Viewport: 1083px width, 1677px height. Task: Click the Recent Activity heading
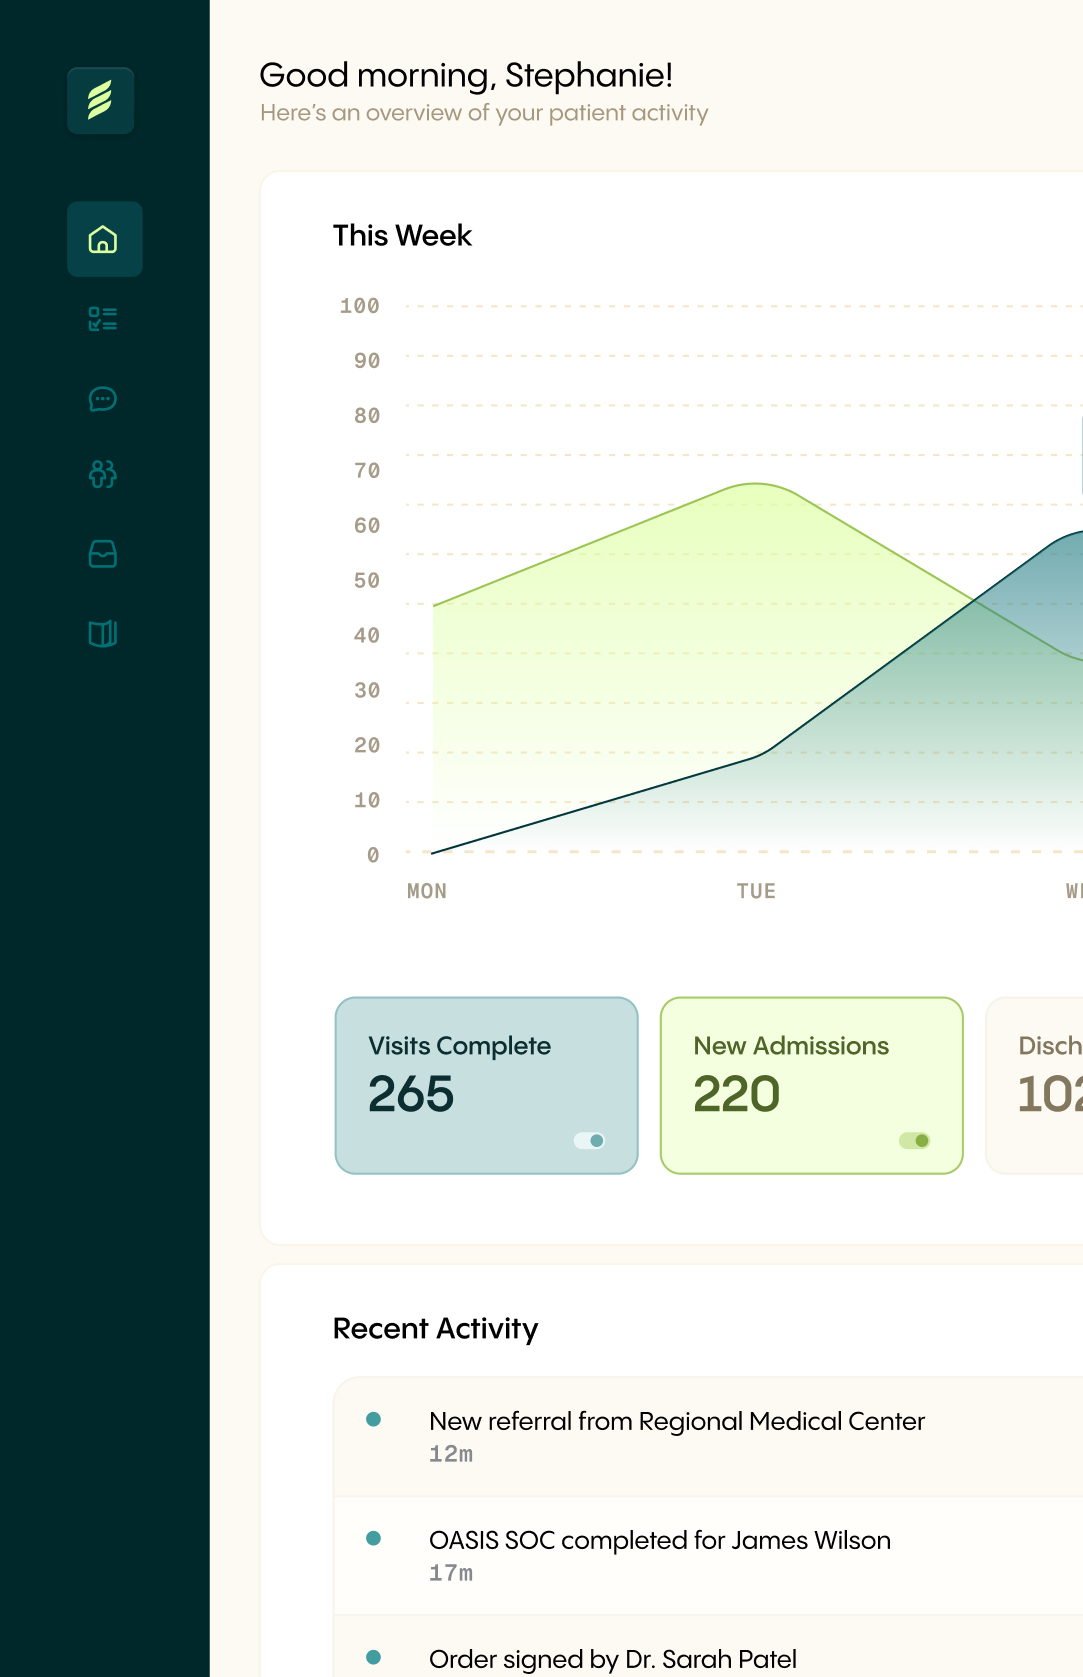[435, 1329]
